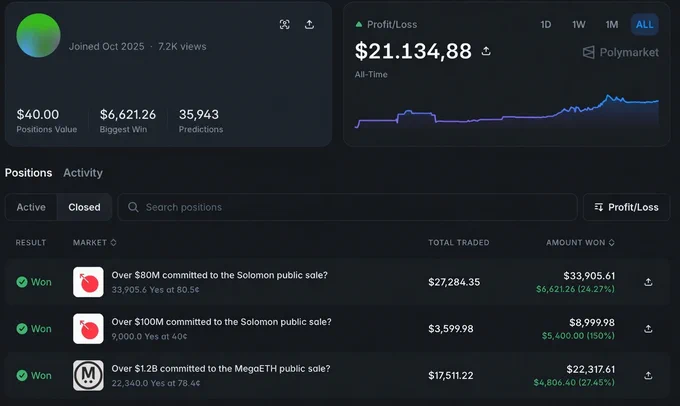Click the MegaETH logo icon
Image resolution: width=680 pixels, height=406 pixels.
88,375
